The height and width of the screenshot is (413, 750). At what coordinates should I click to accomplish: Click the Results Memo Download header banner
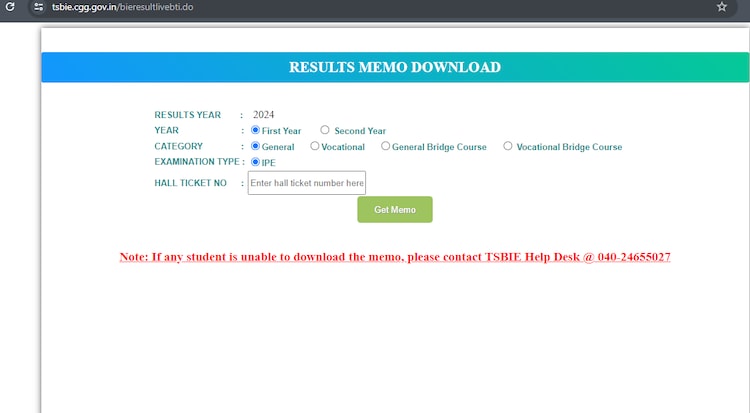point(395,68)
